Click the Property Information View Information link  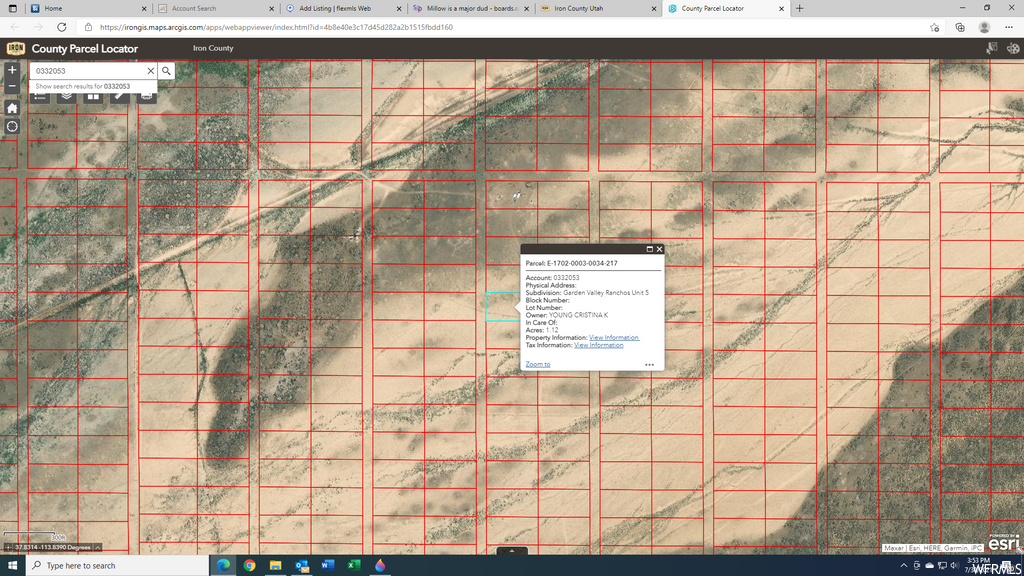[613, 338]
